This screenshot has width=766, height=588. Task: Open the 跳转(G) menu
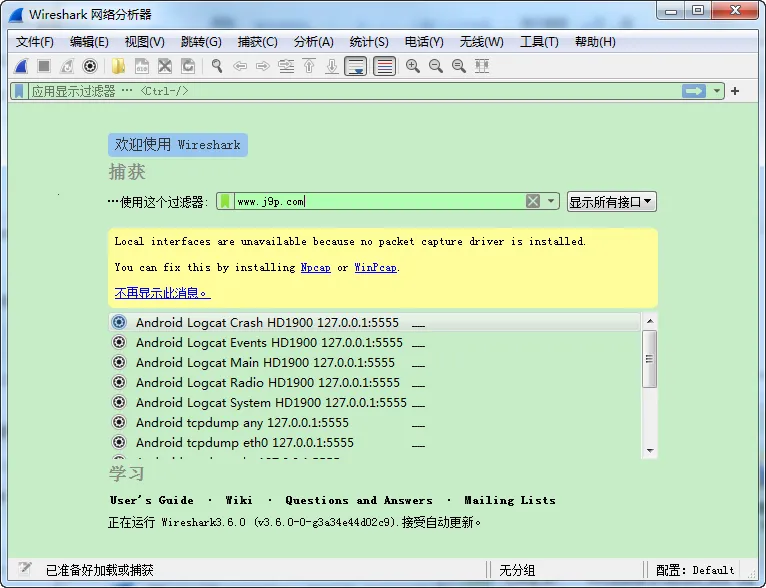201,42
